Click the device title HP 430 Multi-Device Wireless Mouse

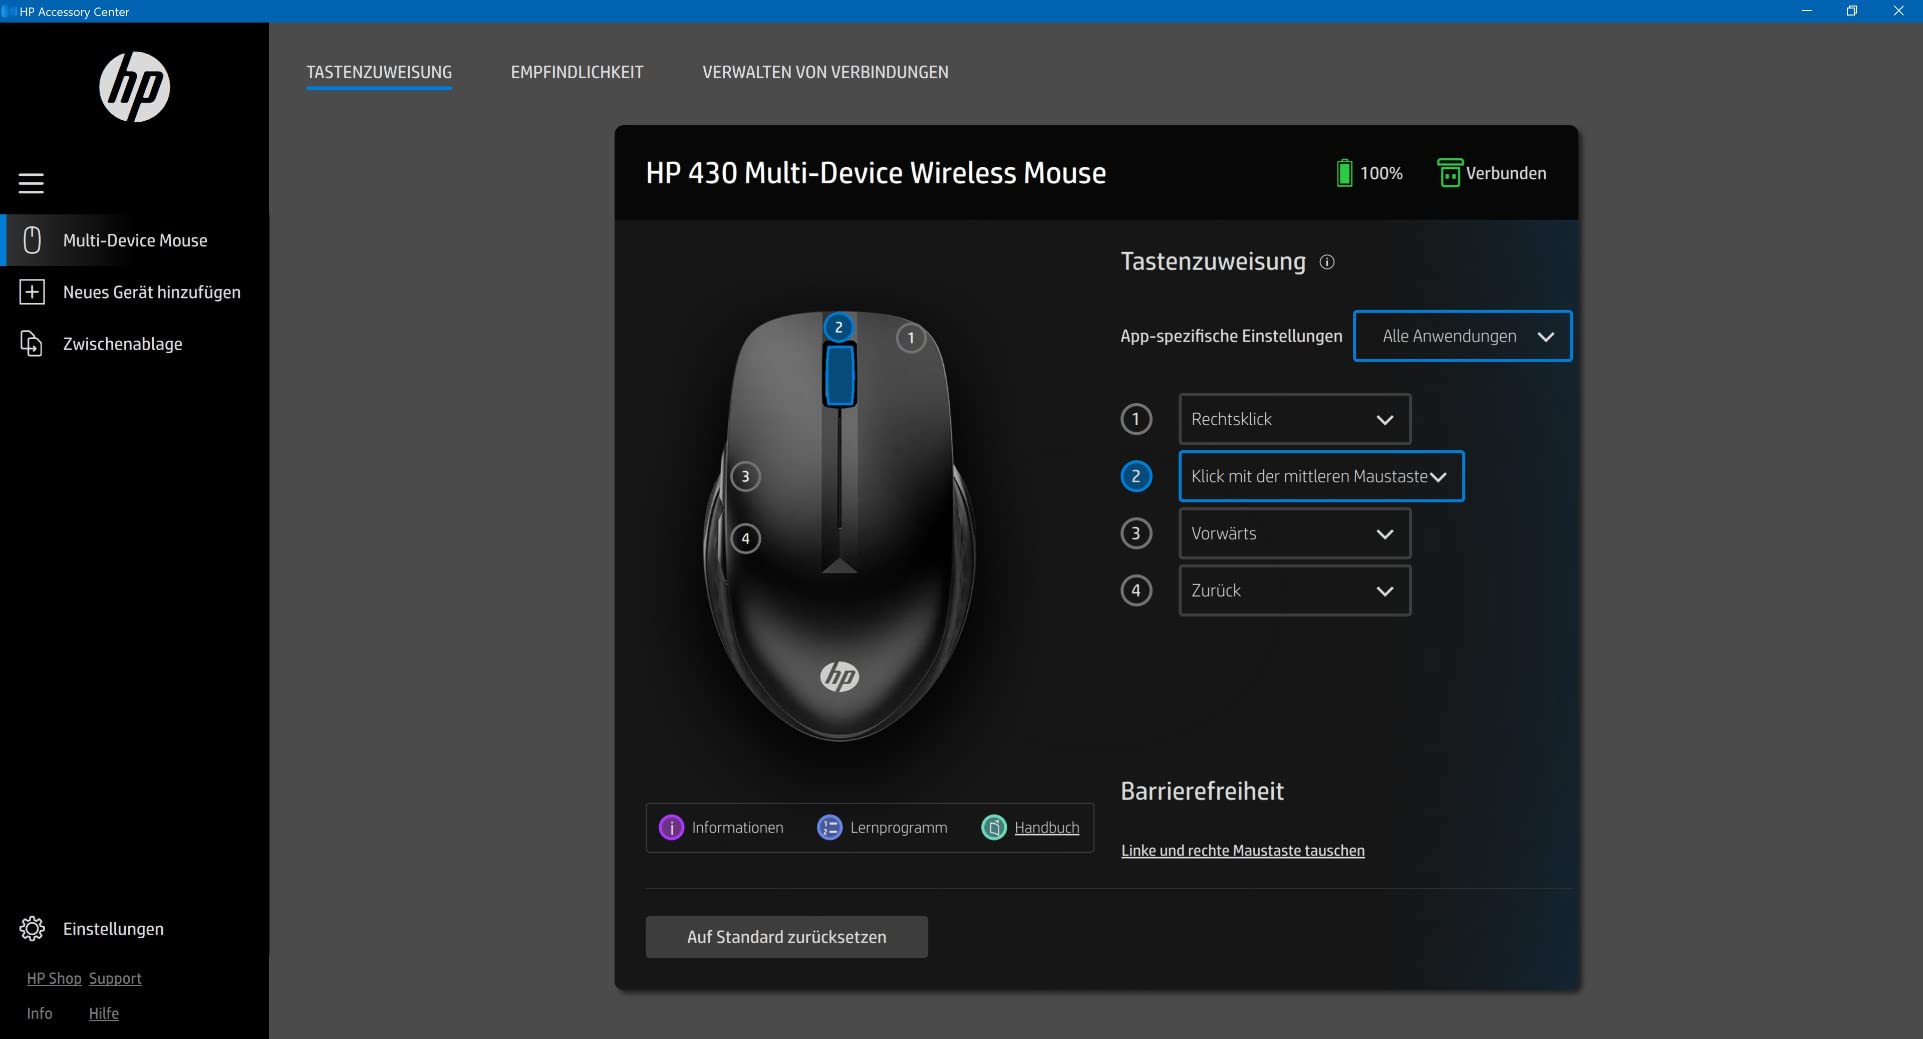point(876,173)
